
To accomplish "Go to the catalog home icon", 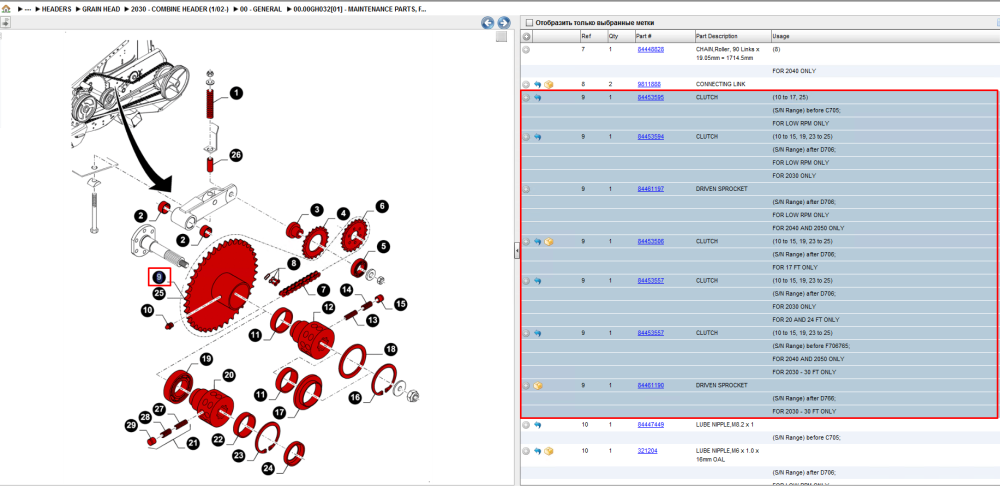I will coord(6,10).
